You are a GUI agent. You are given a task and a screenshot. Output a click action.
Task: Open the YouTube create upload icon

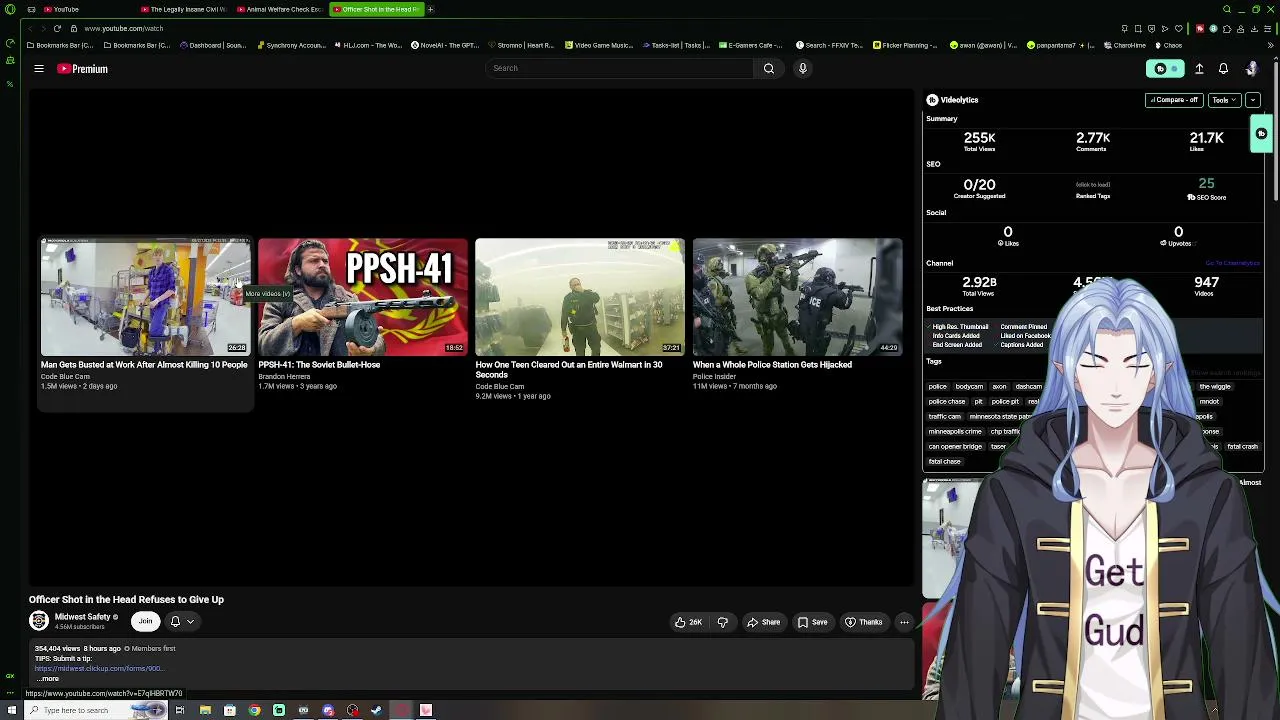point(1199,69)
